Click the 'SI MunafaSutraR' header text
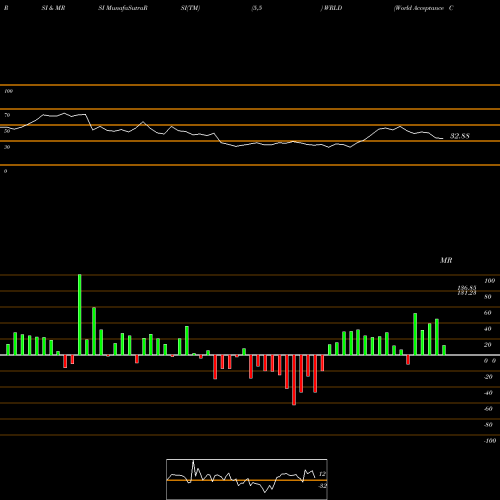The height and width of the screenshot is (500, 500). (123, 8)
